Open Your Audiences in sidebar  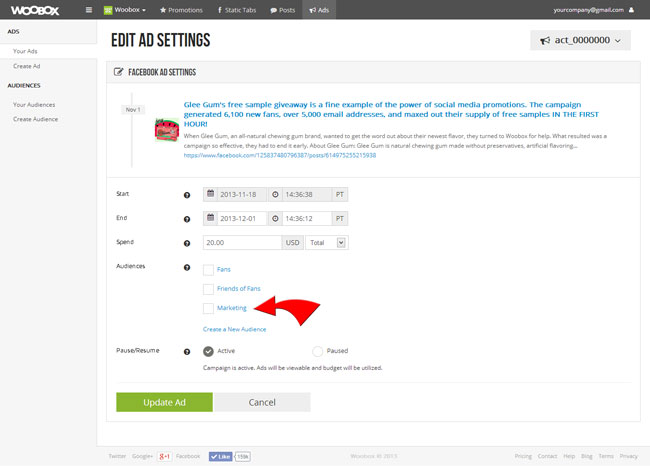point(34,104)
